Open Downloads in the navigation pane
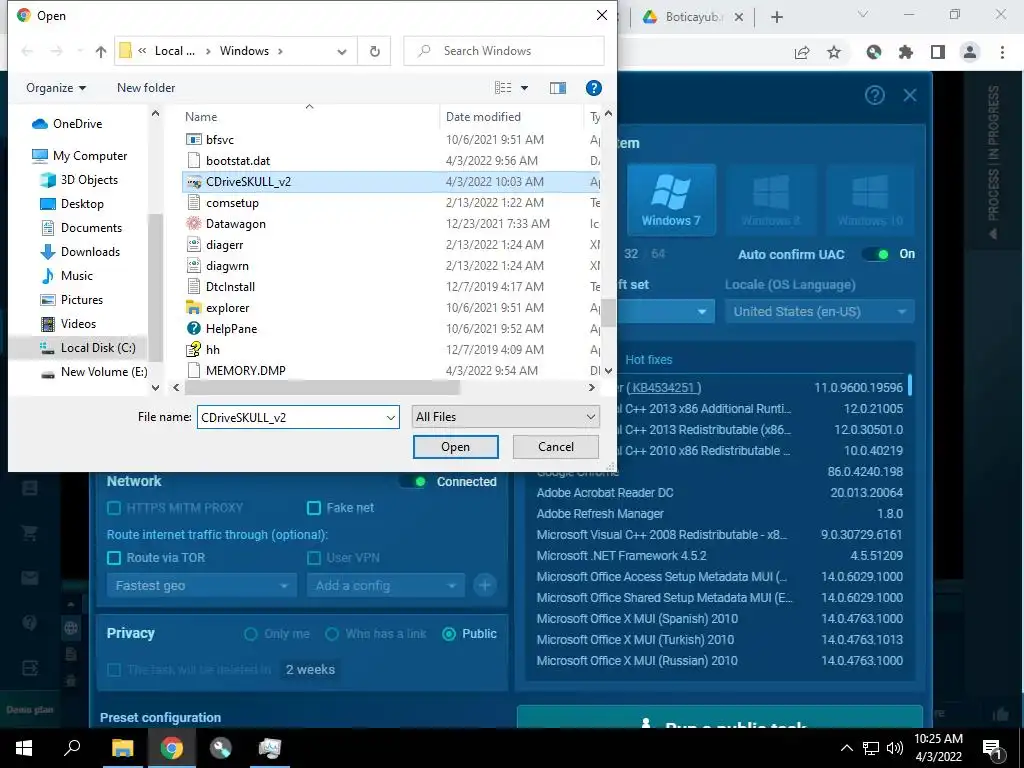 [80, 251]
